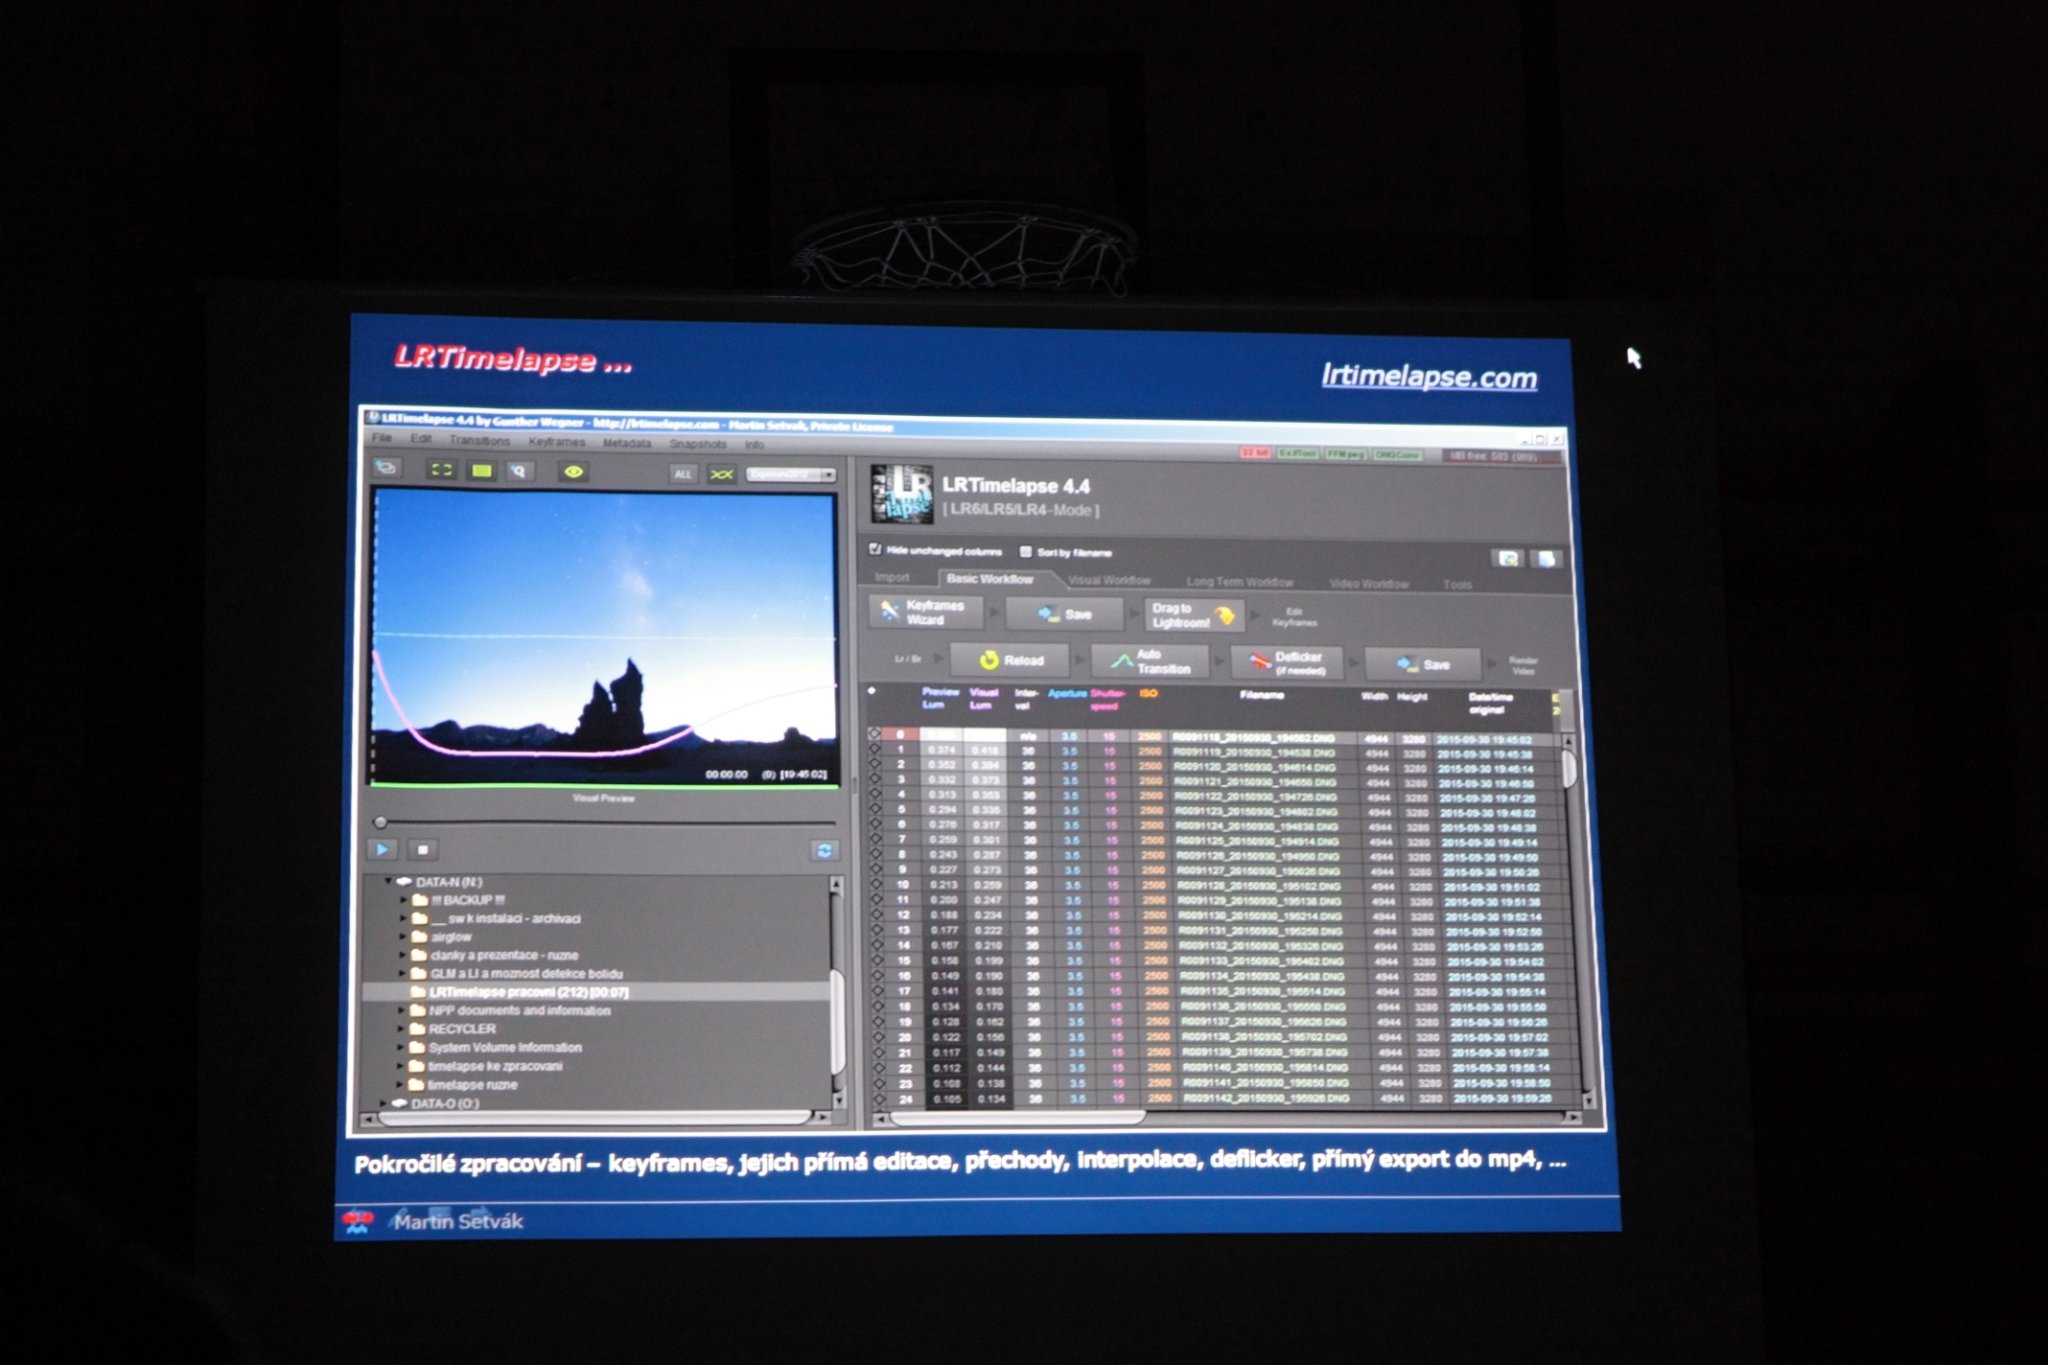2048x1365 pixels.
Task: Select the Basic Workflow tab
Action: point(990,579)
